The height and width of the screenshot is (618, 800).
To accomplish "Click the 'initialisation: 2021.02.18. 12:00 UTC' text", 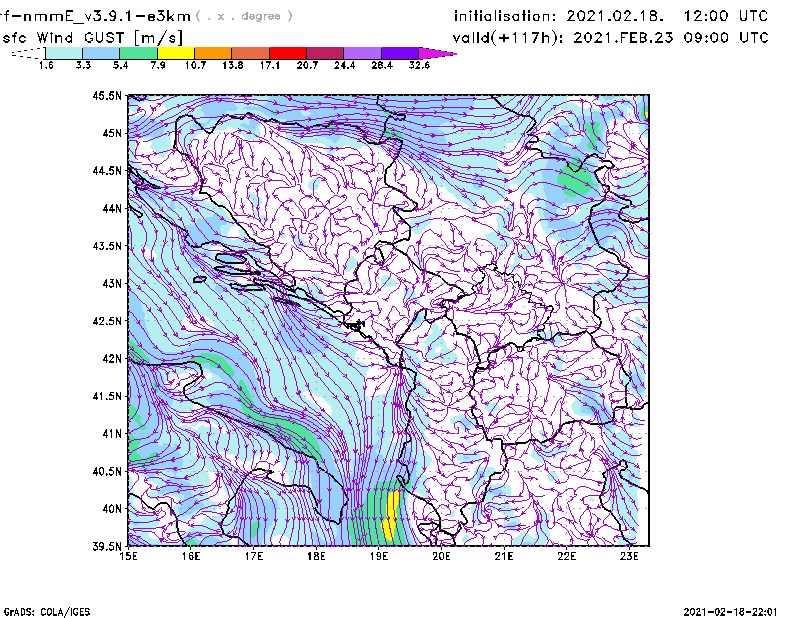I will pos(611,16).
